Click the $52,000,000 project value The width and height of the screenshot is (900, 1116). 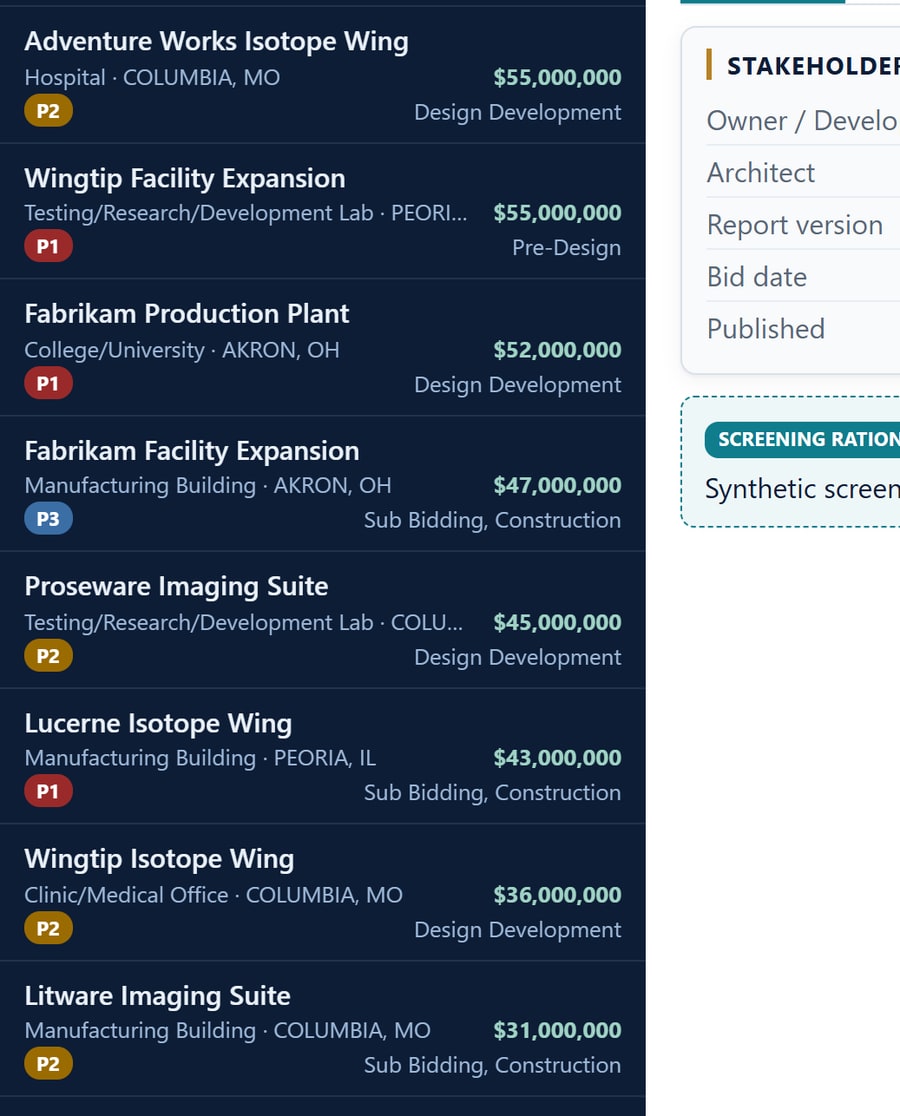tap(557, 349)
